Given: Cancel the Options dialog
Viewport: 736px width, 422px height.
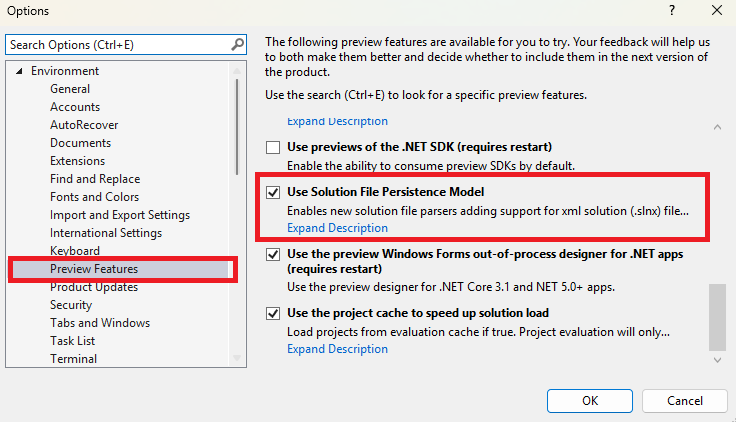Looking at the screenshot, I should [685, 401].
